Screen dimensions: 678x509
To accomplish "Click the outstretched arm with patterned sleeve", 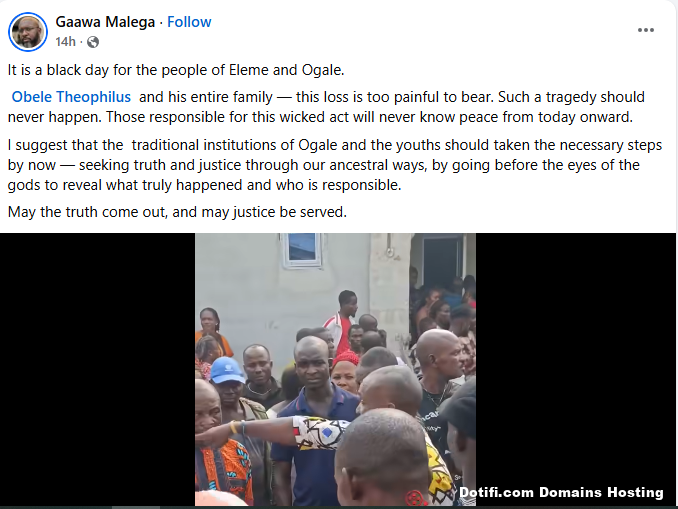I will (x=277, y=431).
